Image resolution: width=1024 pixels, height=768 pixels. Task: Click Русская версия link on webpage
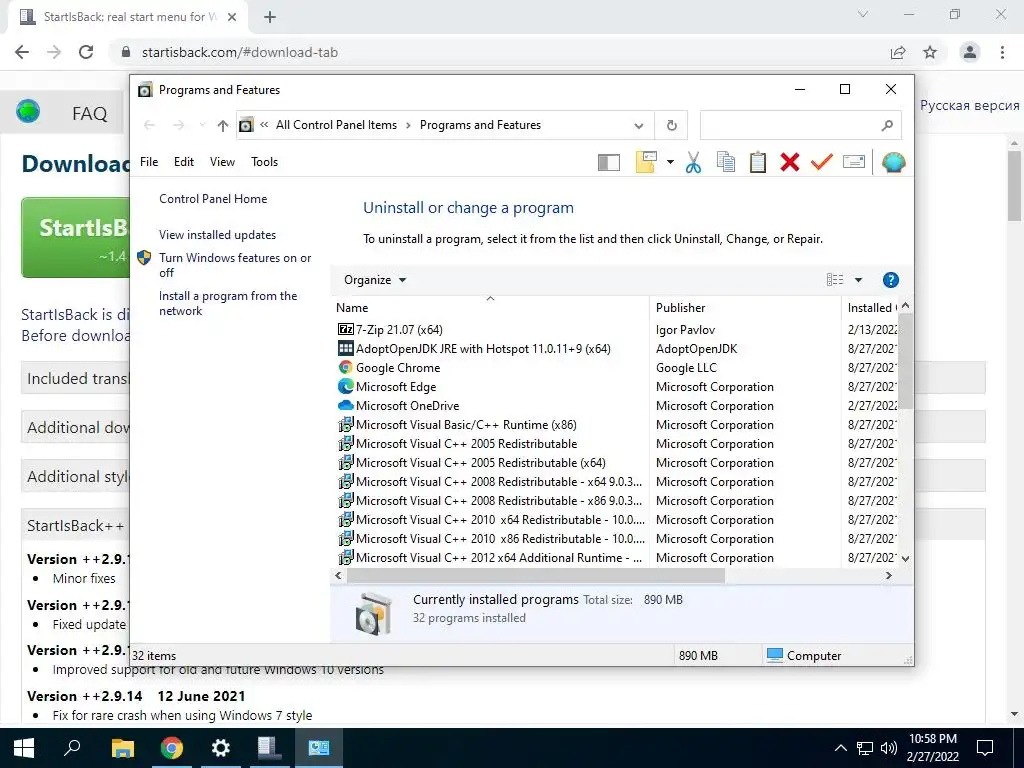pyautogui.click(x=969, y=105)
